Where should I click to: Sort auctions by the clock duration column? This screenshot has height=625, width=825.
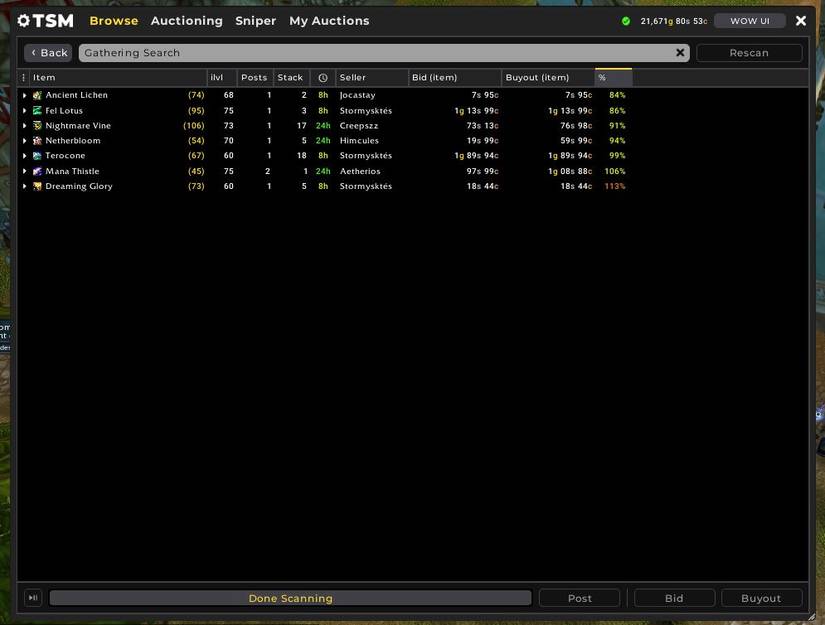click(321, 75)
